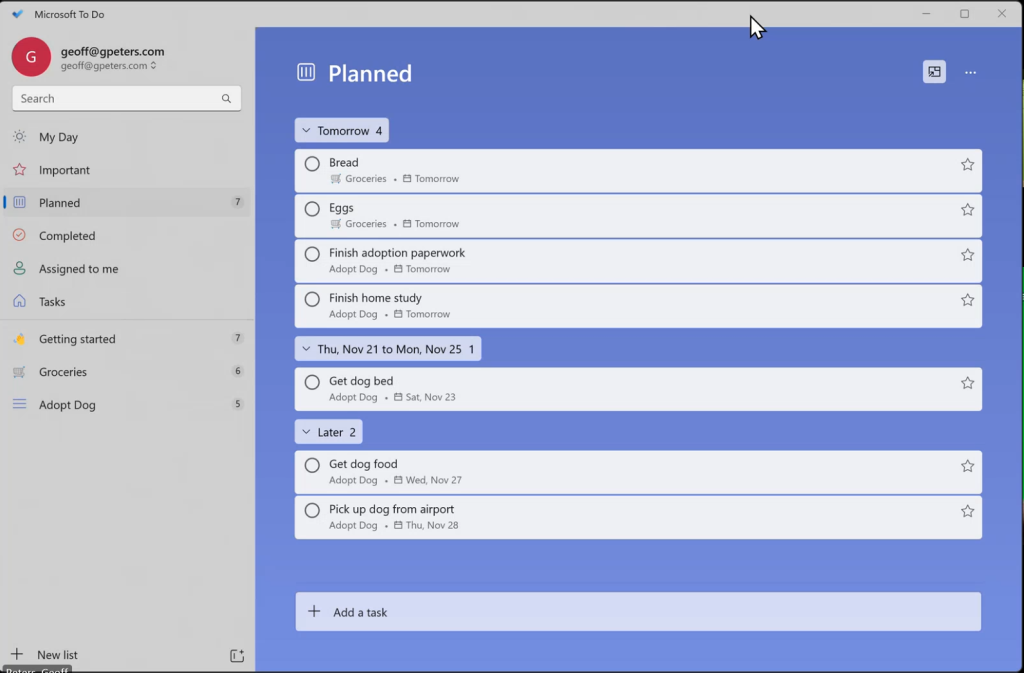This screenshot has height=673, width=1024.
Task: Click the red G account avatar
Action: point(31,57)
